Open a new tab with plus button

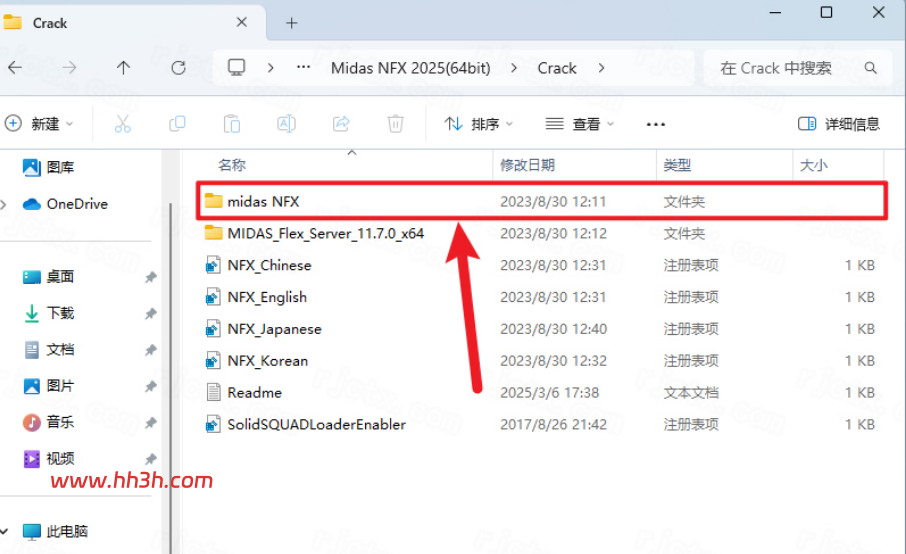pos(292,23)
